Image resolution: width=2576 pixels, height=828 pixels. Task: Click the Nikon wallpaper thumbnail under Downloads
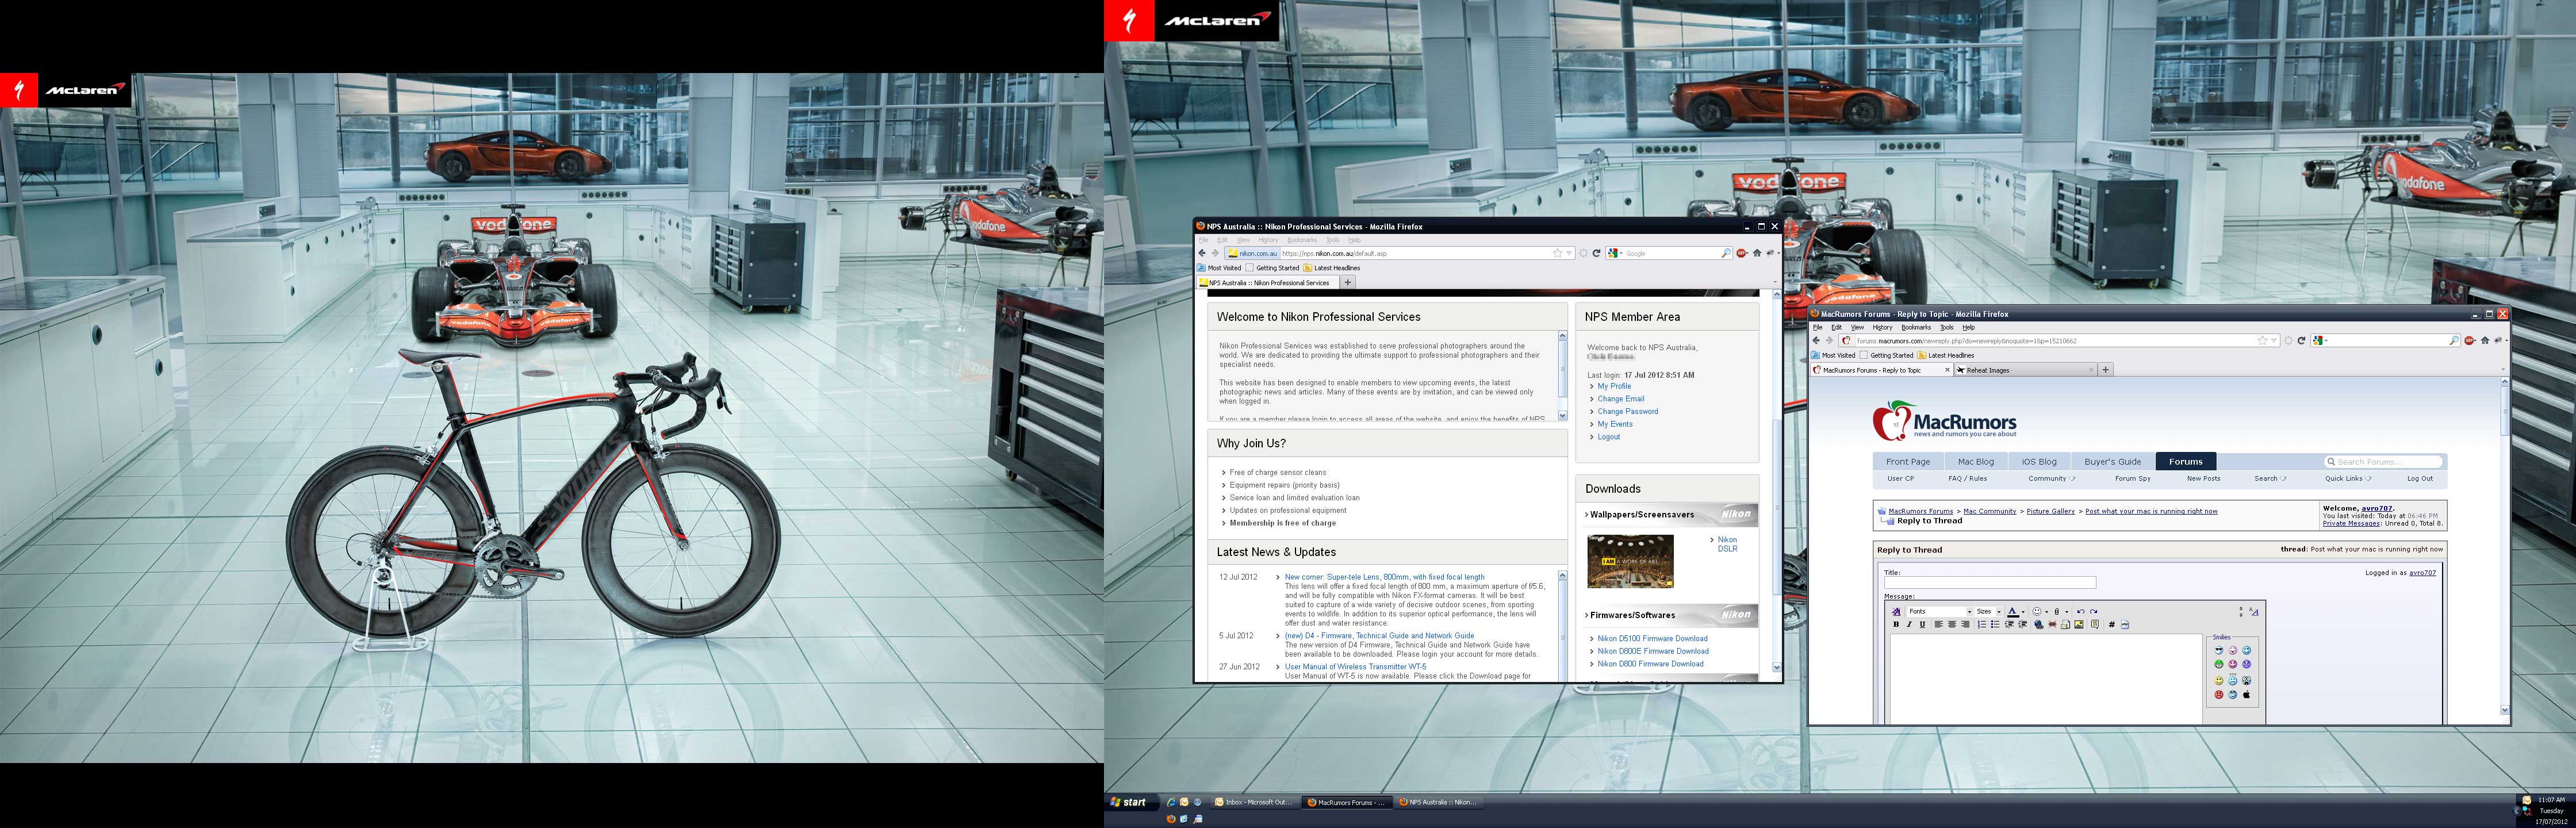[1630, 561]
